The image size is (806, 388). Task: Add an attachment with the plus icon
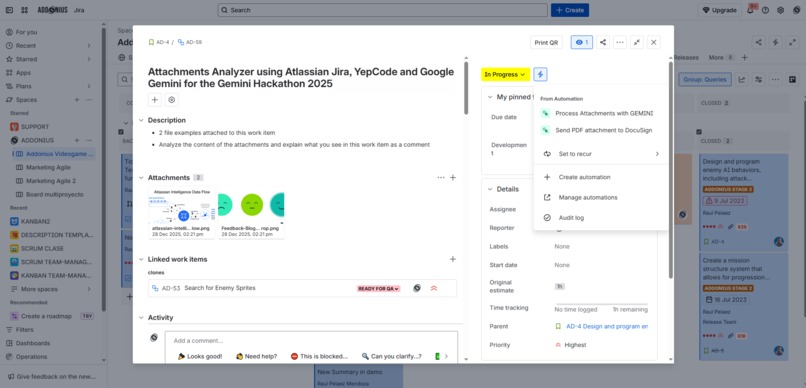coord(453,178)
